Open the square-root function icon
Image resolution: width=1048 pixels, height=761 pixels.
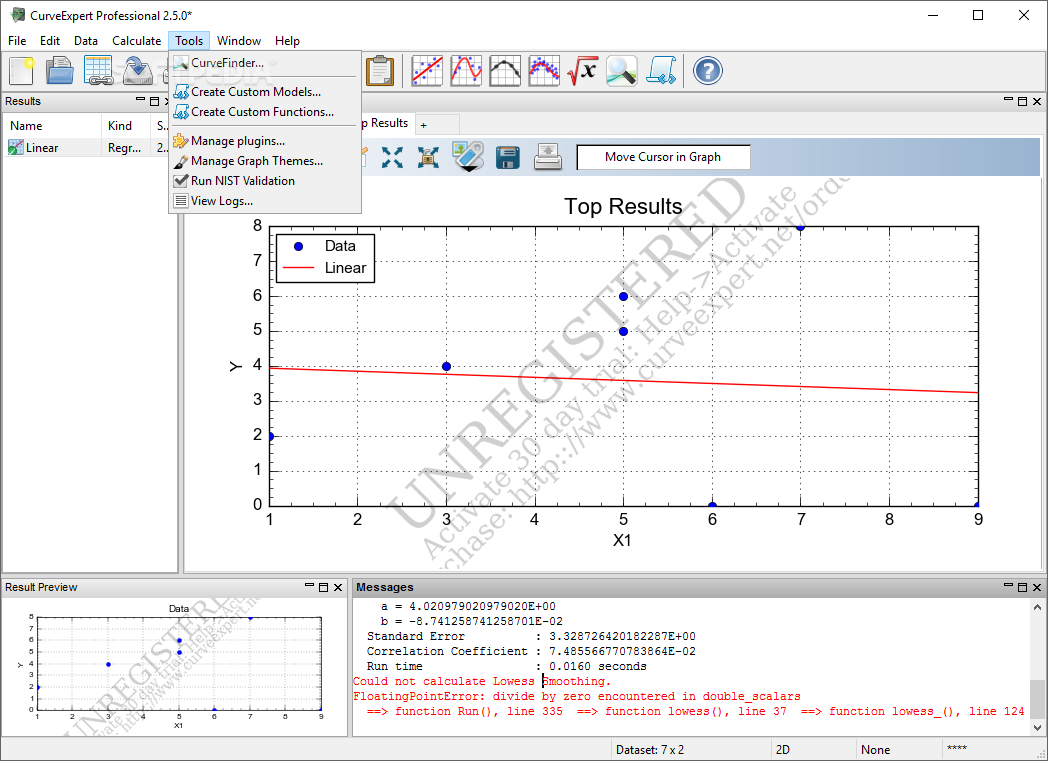pyautogui.click(x=582, y=71)
